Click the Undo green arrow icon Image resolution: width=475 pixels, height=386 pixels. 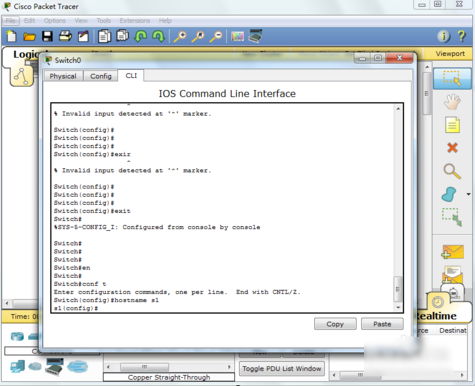tap(140, 36)
